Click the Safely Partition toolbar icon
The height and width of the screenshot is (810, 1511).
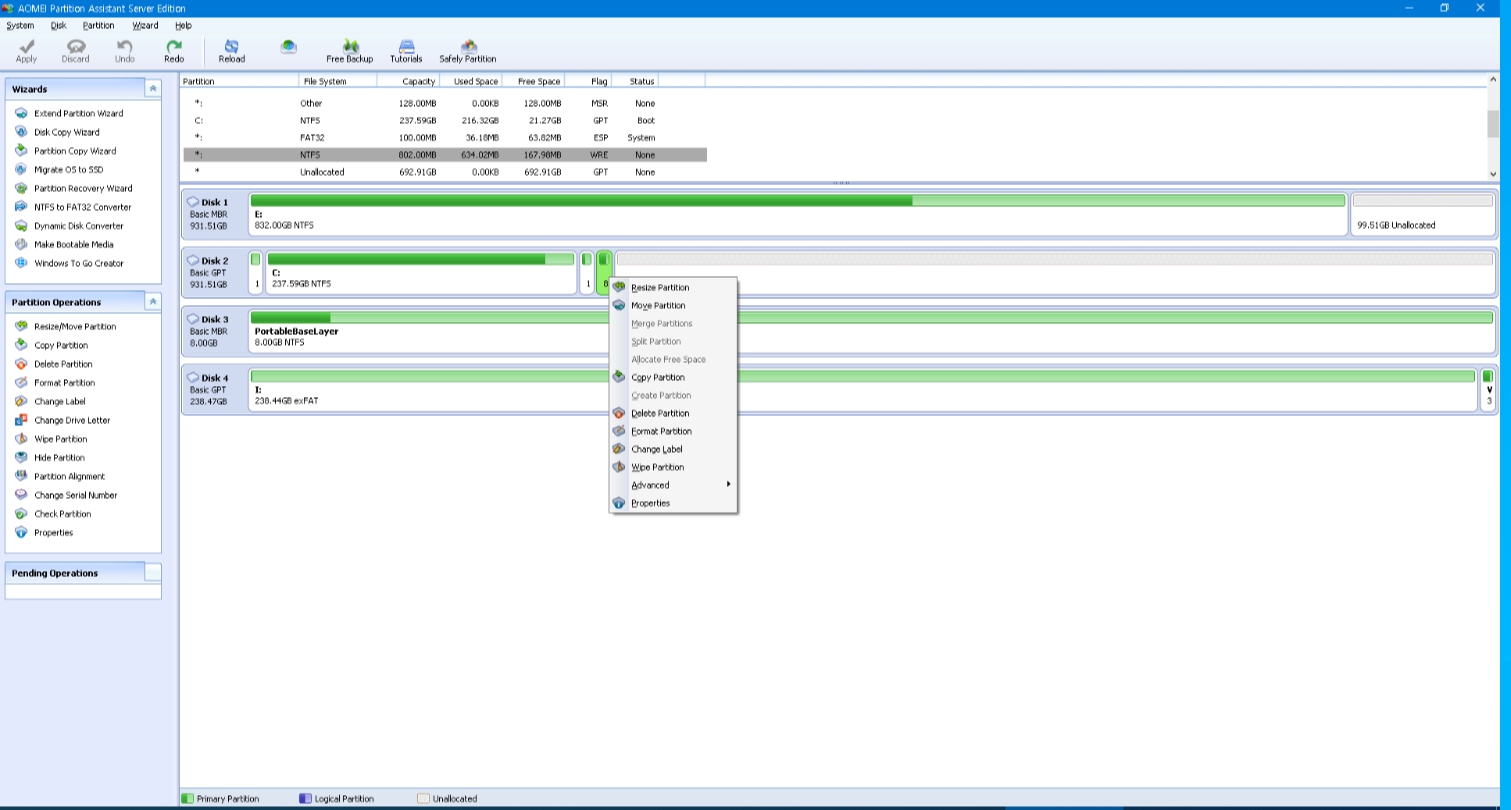click(468, 51)
